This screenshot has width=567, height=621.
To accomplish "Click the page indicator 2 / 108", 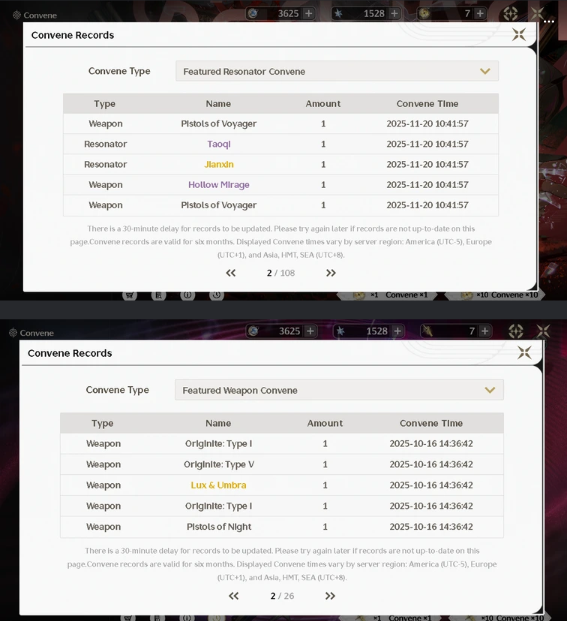I will coord(281,273).
